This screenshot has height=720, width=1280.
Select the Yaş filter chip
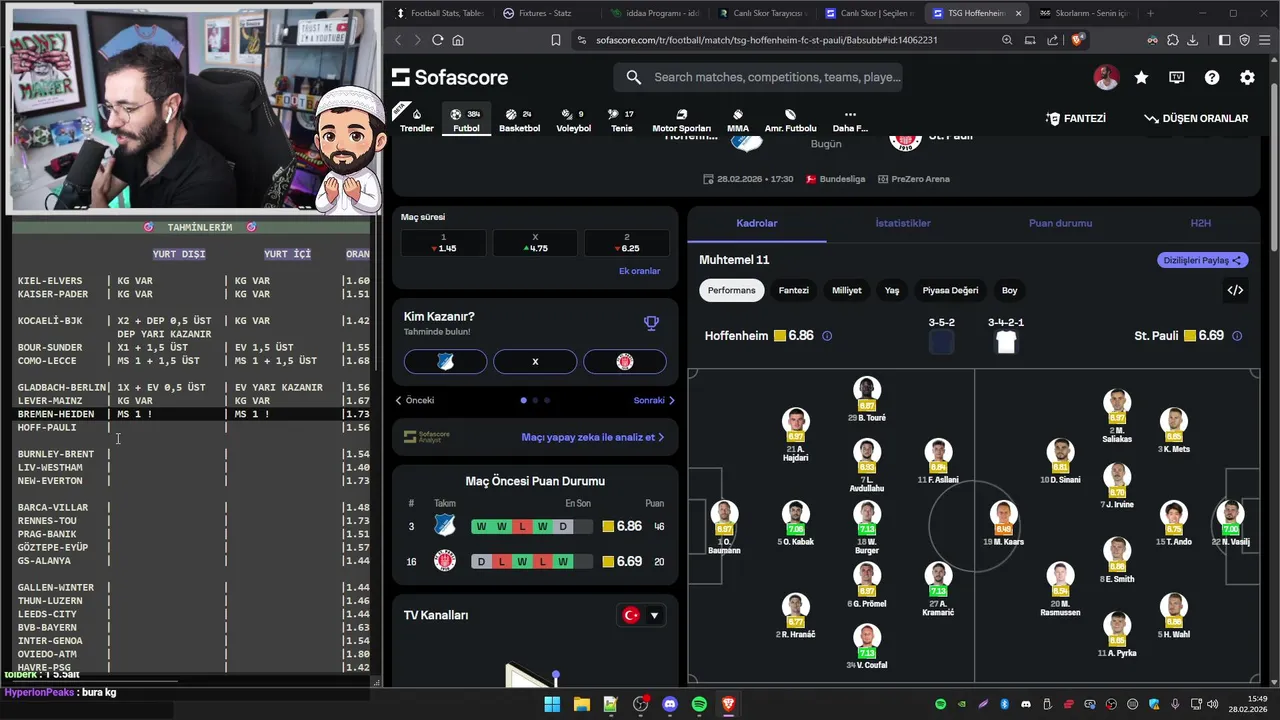pos(892,290)
